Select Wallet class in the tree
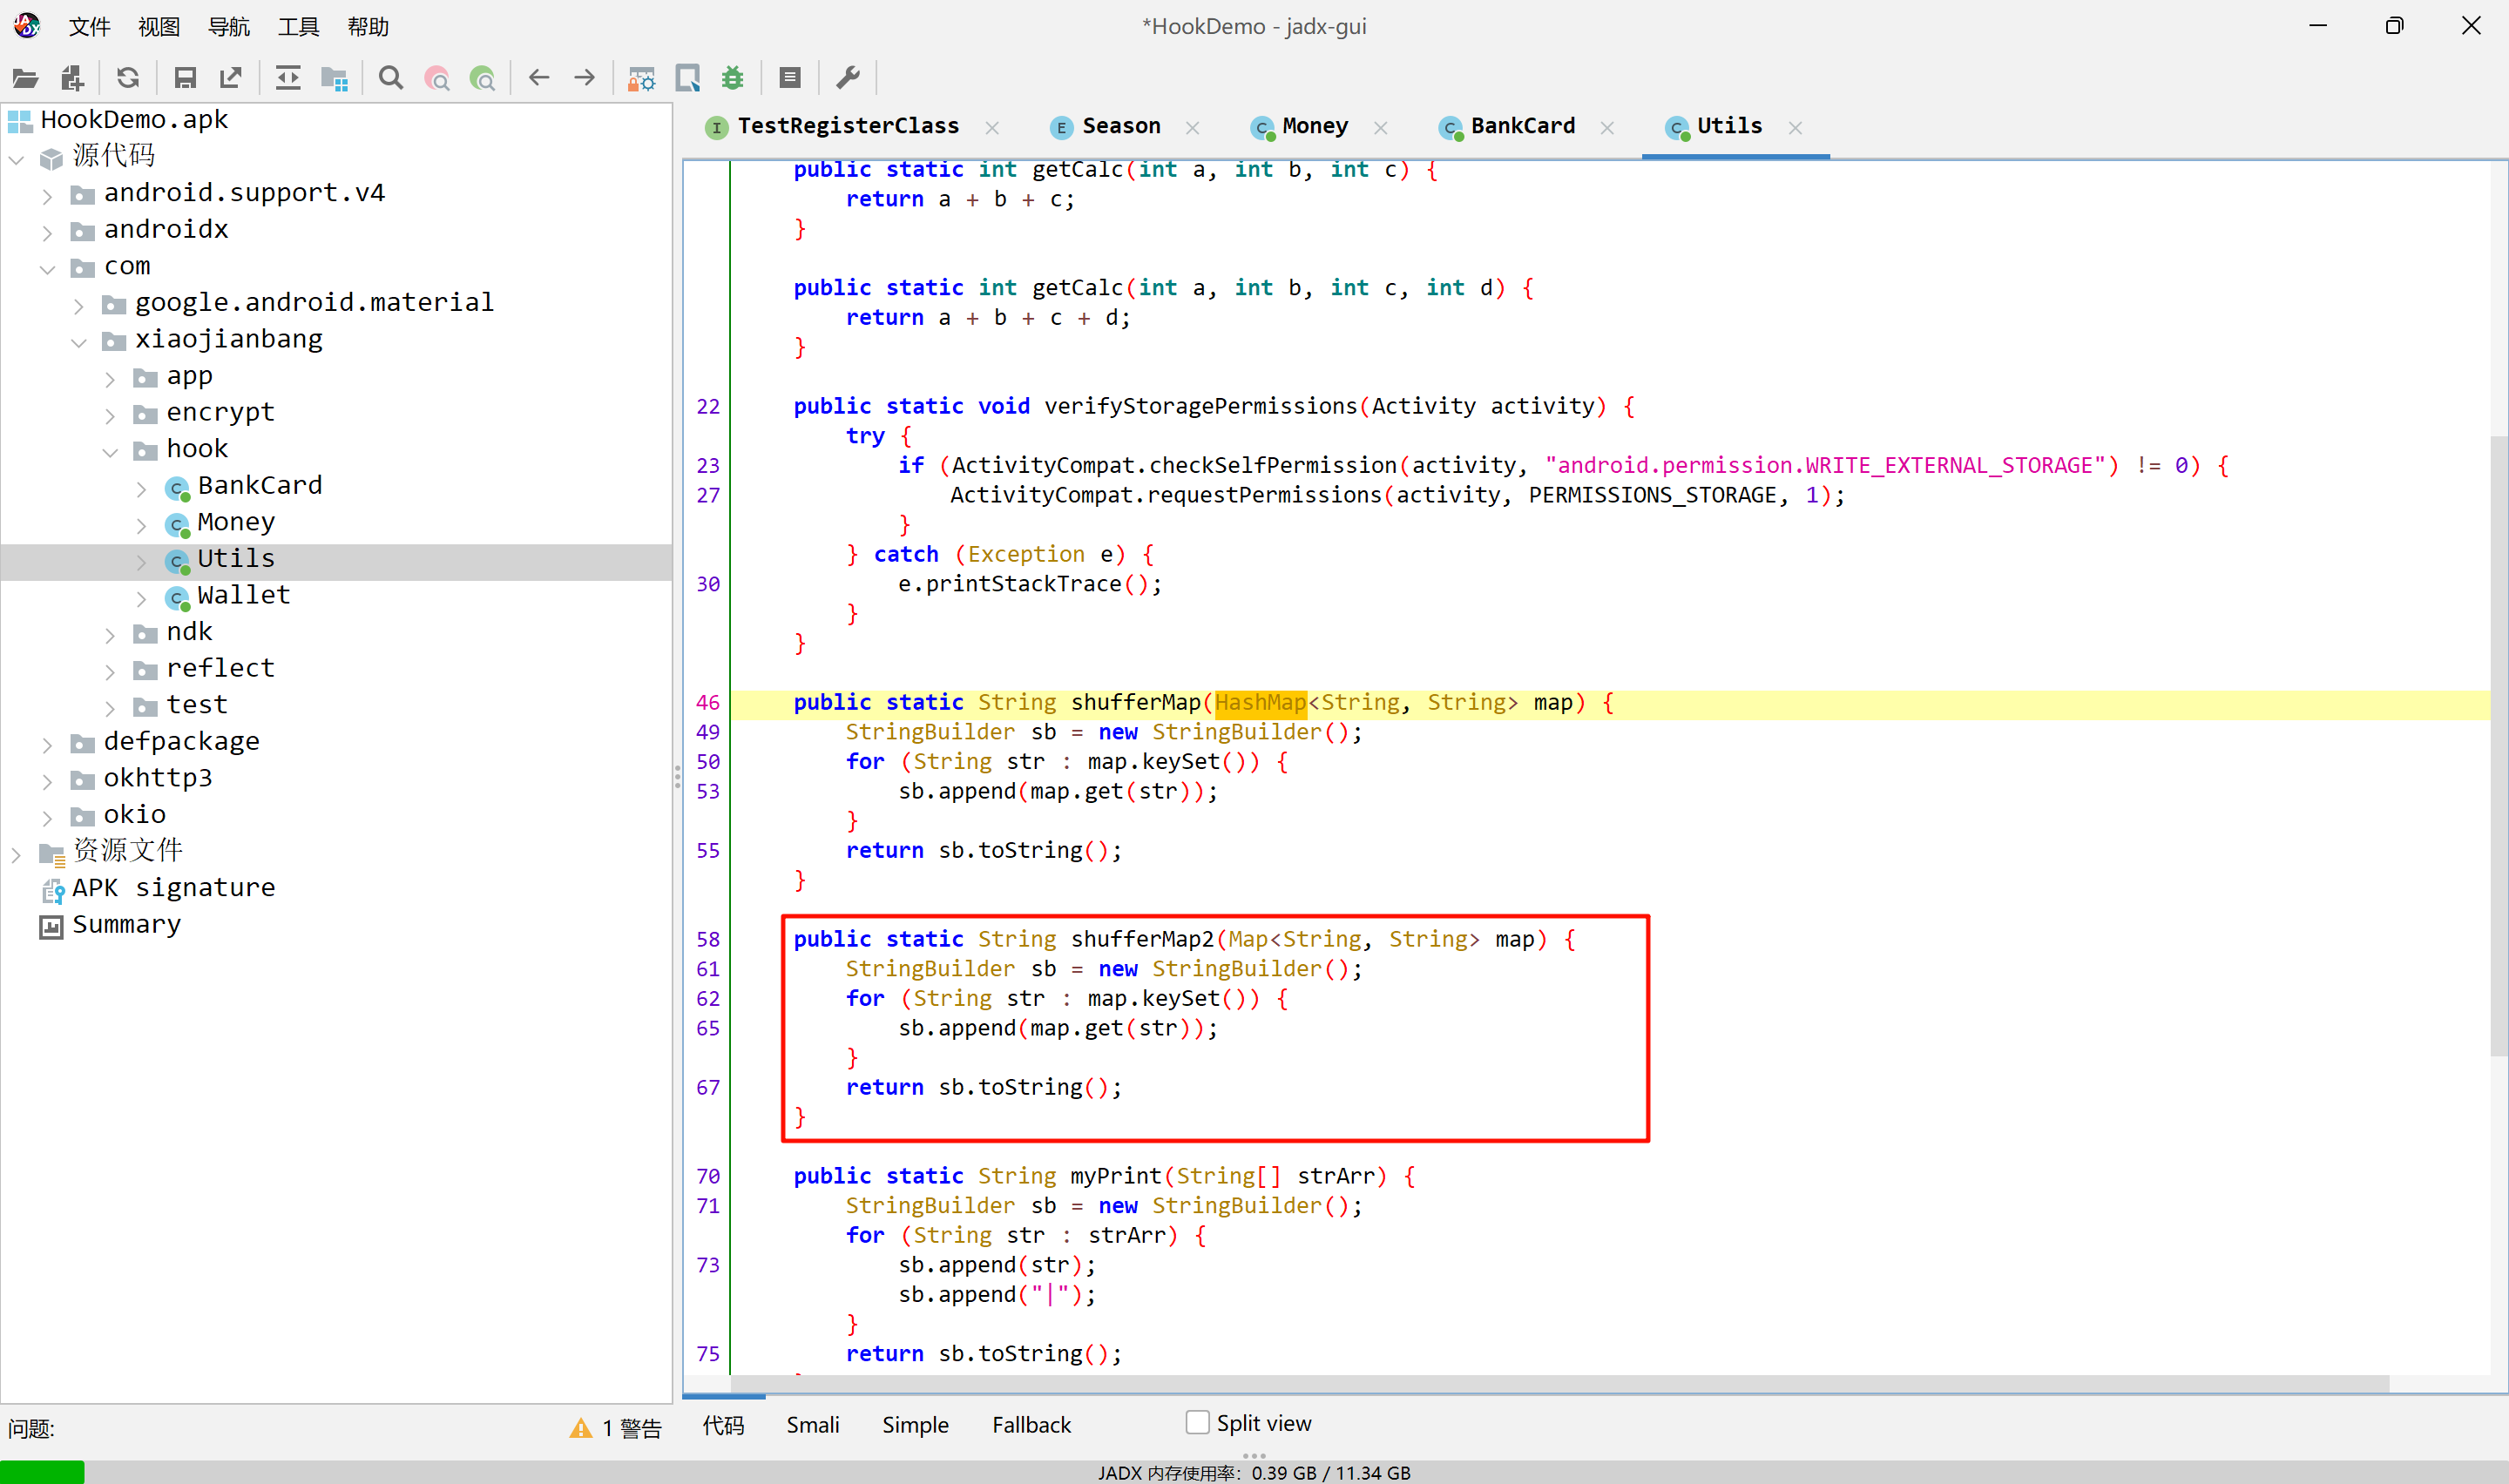This screenshot has height=1484, width=2509. (x=243, y=595)
